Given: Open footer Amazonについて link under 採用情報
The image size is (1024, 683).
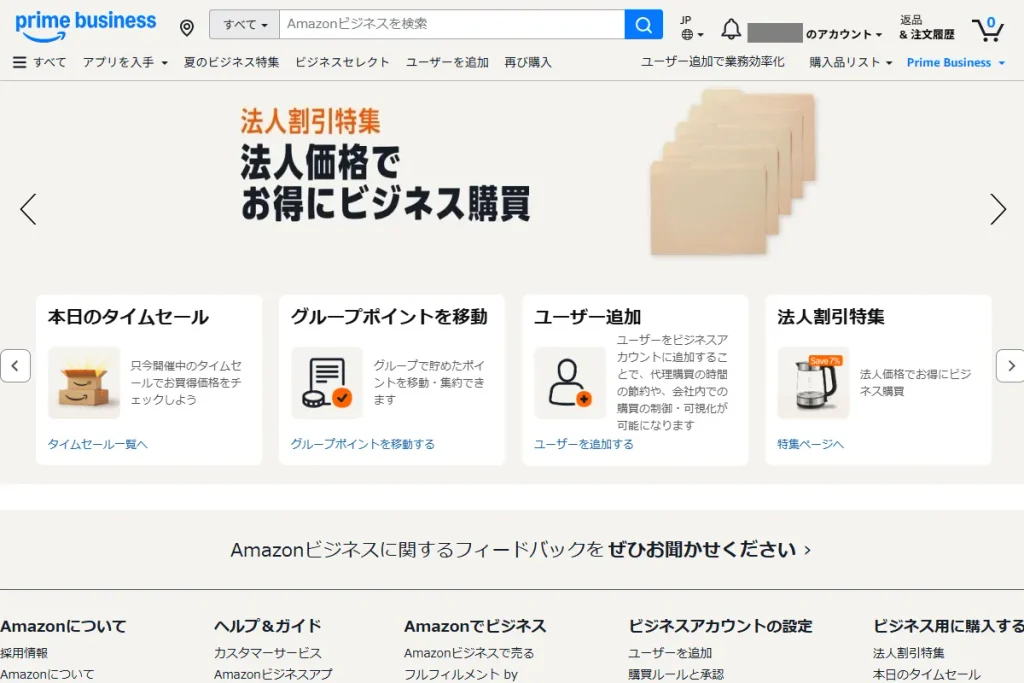Looking at the screenshot, I should tap(47, 675).
